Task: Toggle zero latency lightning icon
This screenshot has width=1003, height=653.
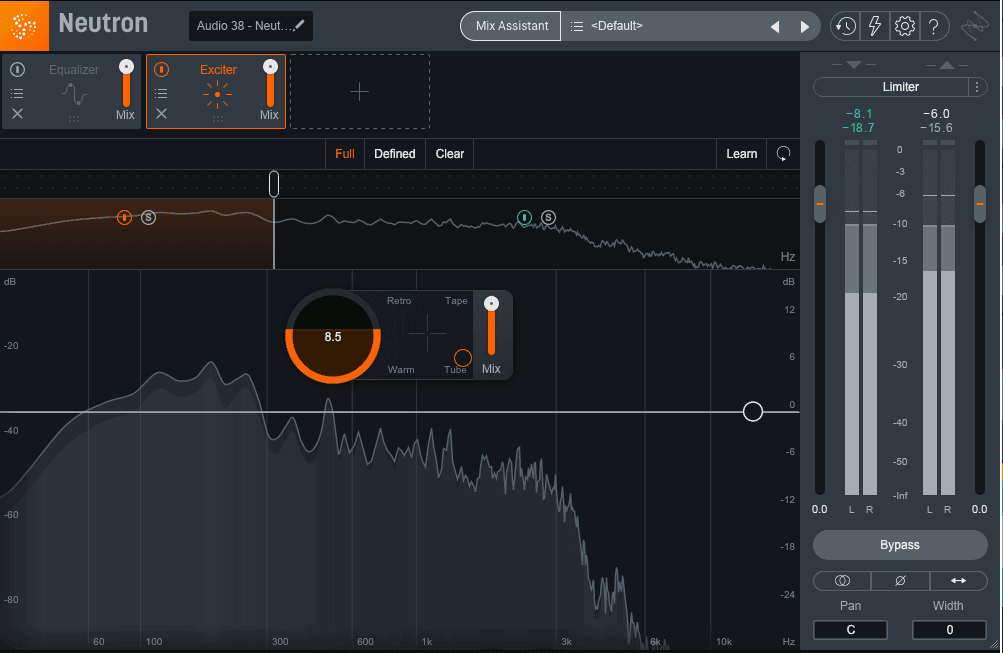Action: pos(874,26)
